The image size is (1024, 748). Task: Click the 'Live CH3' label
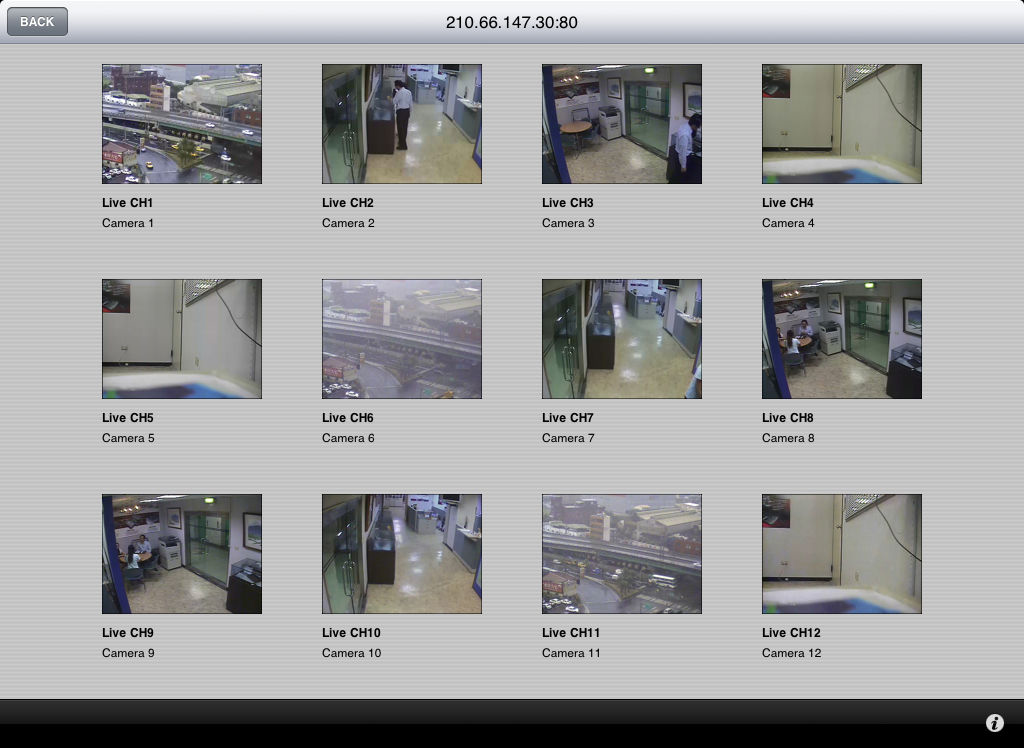pos(568,203)
